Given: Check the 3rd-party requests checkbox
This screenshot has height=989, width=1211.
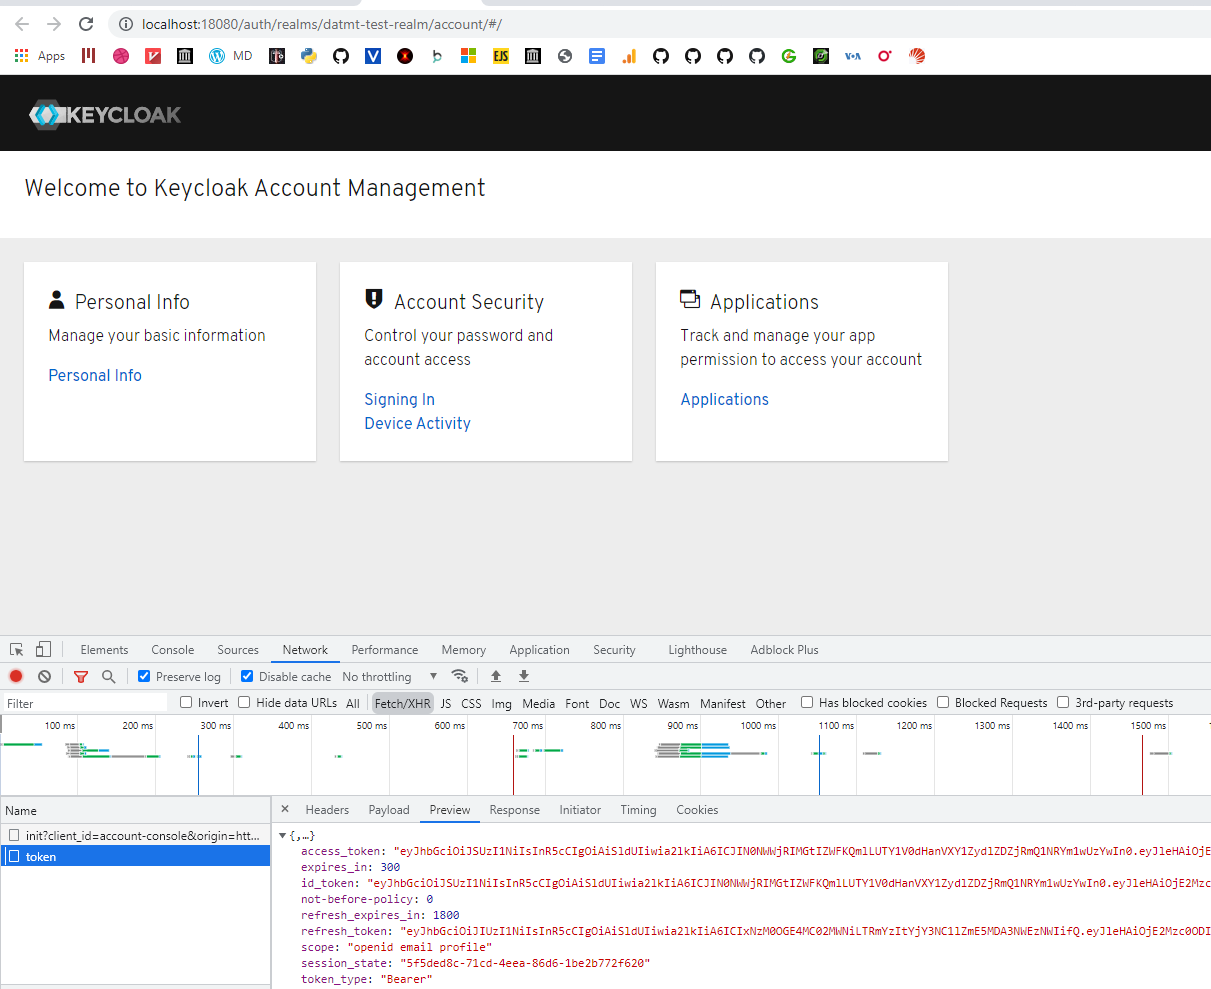Looking at the screenshot, I should 1063,702.
